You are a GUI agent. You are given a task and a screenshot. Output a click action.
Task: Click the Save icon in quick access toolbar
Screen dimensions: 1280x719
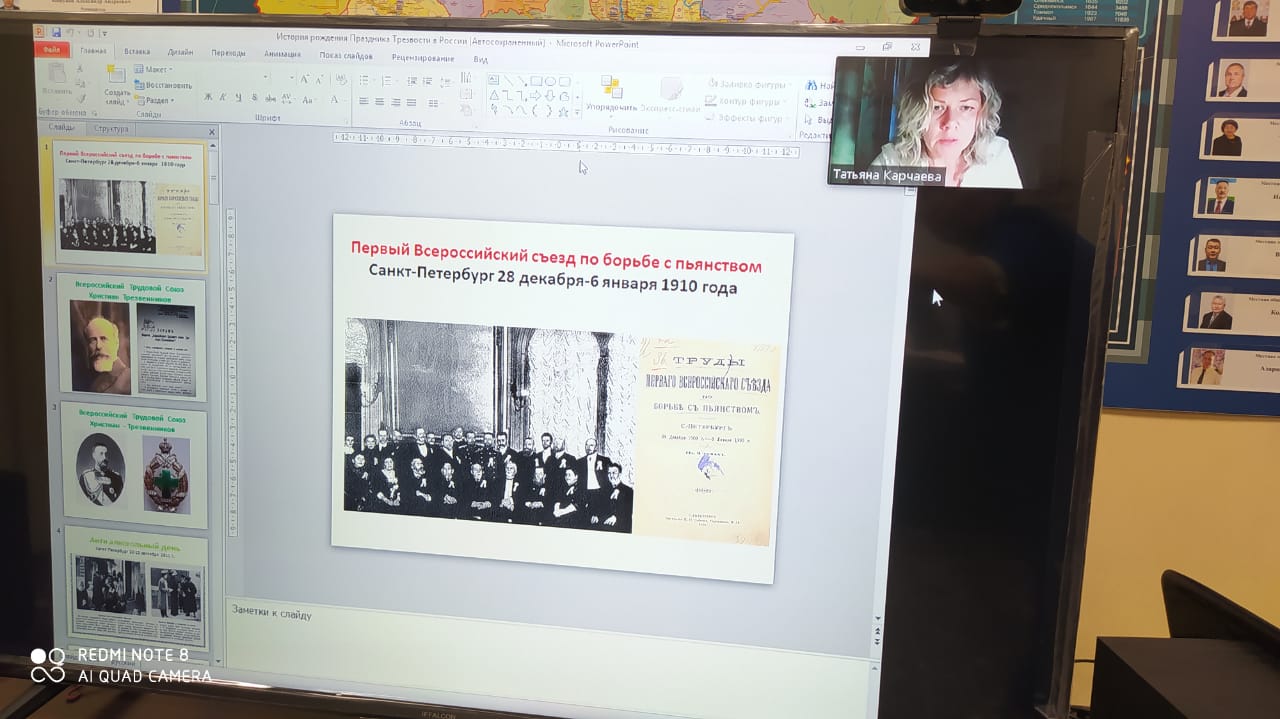[x=56, y=34]
